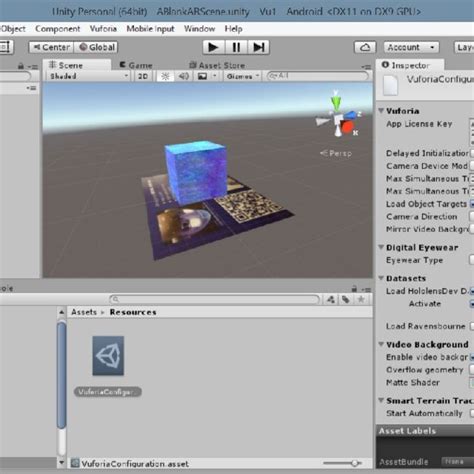Toggle 2D scene view mode
The width and height of the screenshot is (474, 474).
pos(143,76)
